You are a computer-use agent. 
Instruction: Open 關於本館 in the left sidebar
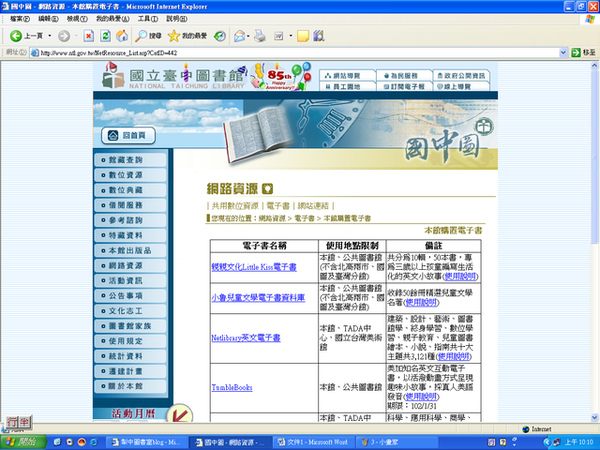point(130,386)
